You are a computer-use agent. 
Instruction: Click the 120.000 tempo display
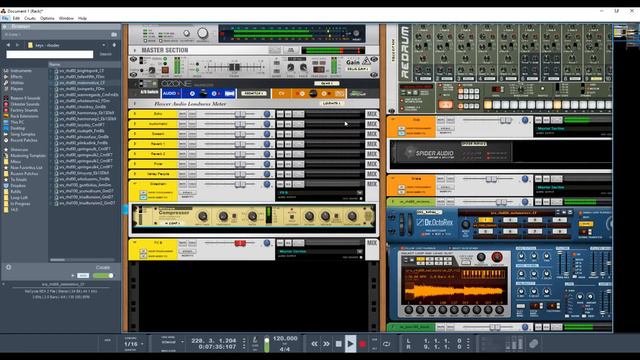[285, 338]
